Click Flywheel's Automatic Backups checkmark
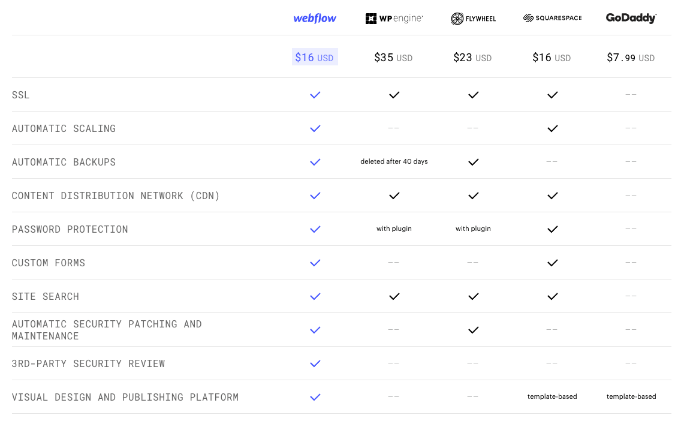This screenshot has height=421, width=678. point(473,162)
